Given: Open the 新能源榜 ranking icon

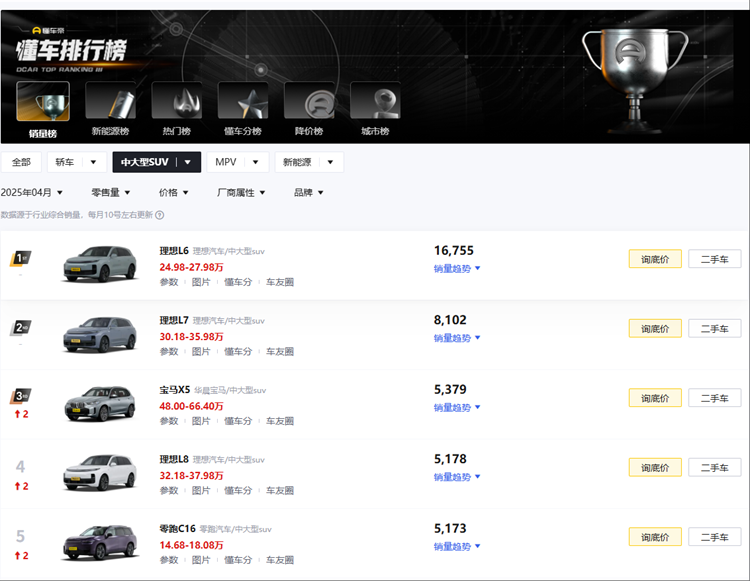Looking at the screenshot, I should (x=110, y=100).
